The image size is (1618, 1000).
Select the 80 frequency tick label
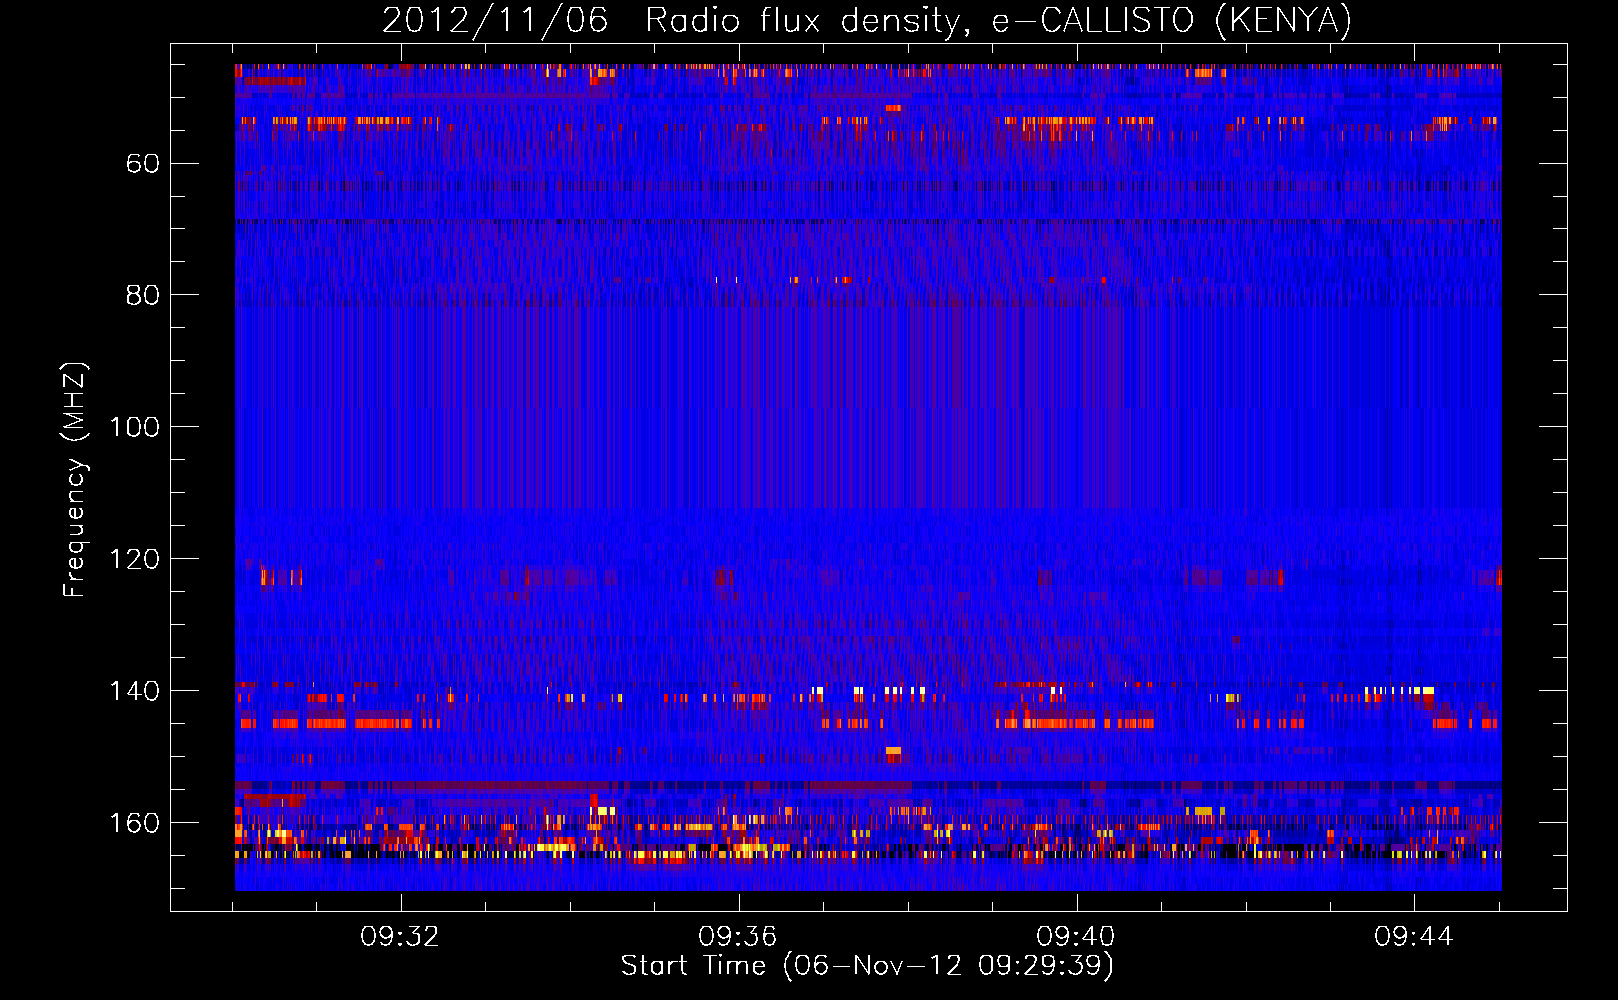click(x=142, y=295)
